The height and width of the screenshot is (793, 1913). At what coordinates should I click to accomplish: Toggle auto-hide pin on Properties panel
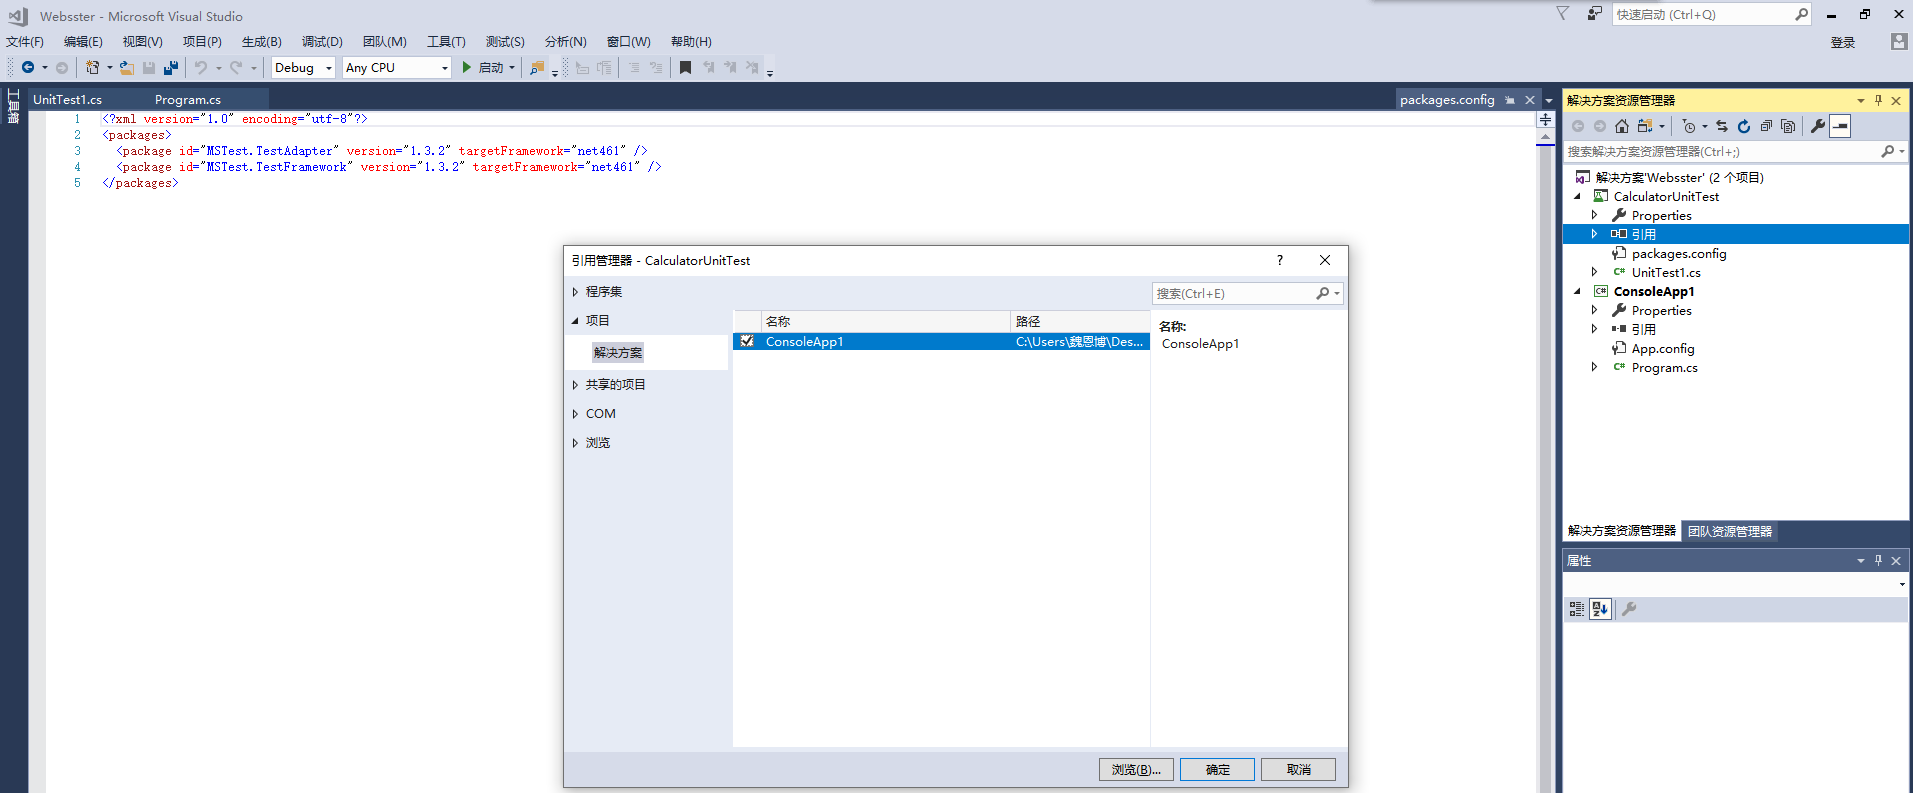click(x=1878, y=560)
